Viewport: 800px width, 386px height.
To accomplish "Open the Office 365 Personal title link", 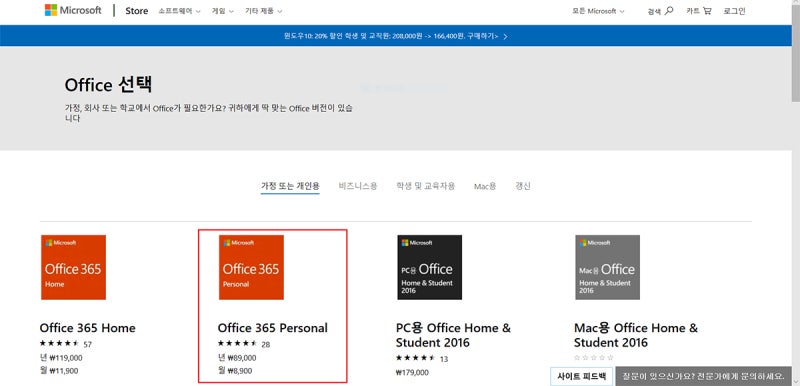I will click(273, 328).
